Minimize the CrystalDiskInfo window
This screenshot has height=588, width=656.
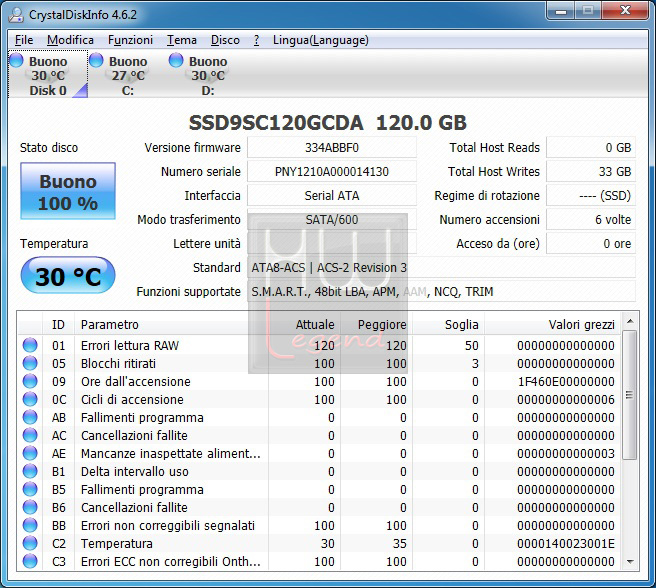(561, 10)
